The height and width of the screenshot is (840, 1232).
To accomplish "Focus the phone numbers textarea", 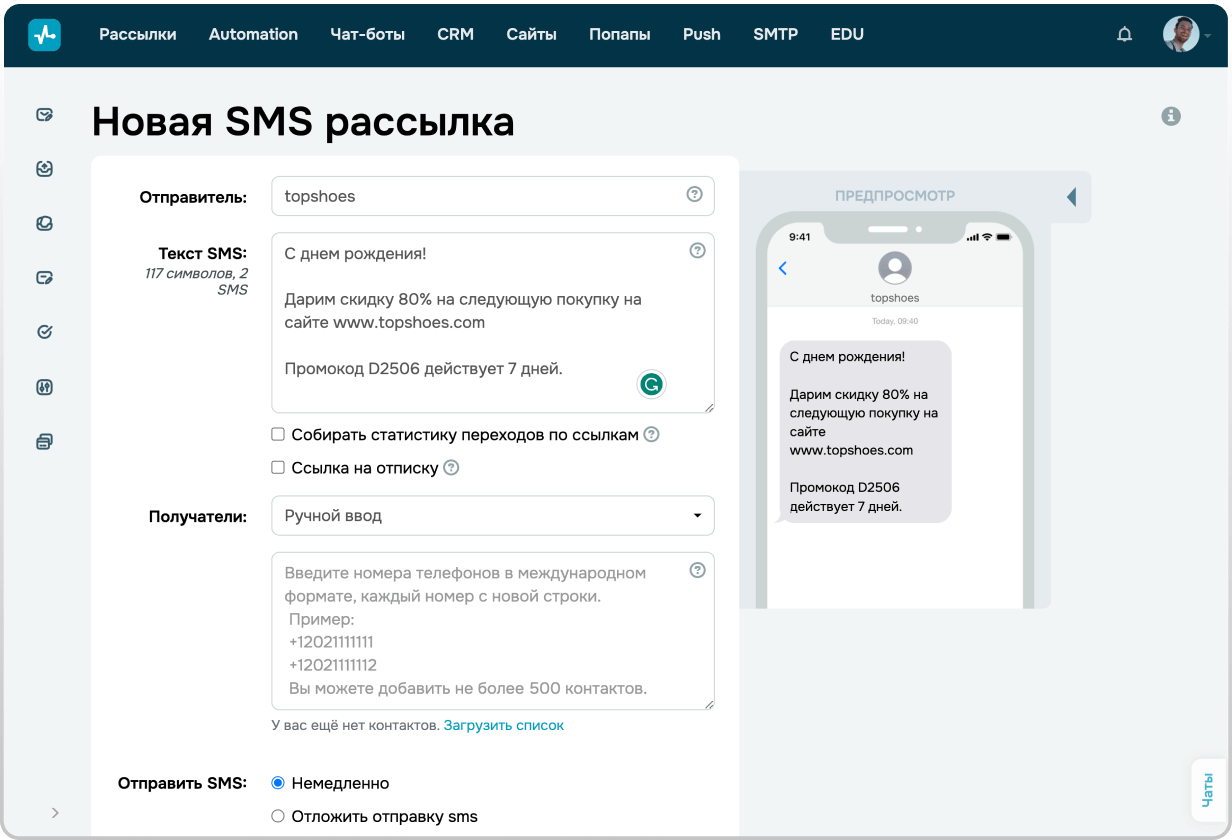I will 493,631.
